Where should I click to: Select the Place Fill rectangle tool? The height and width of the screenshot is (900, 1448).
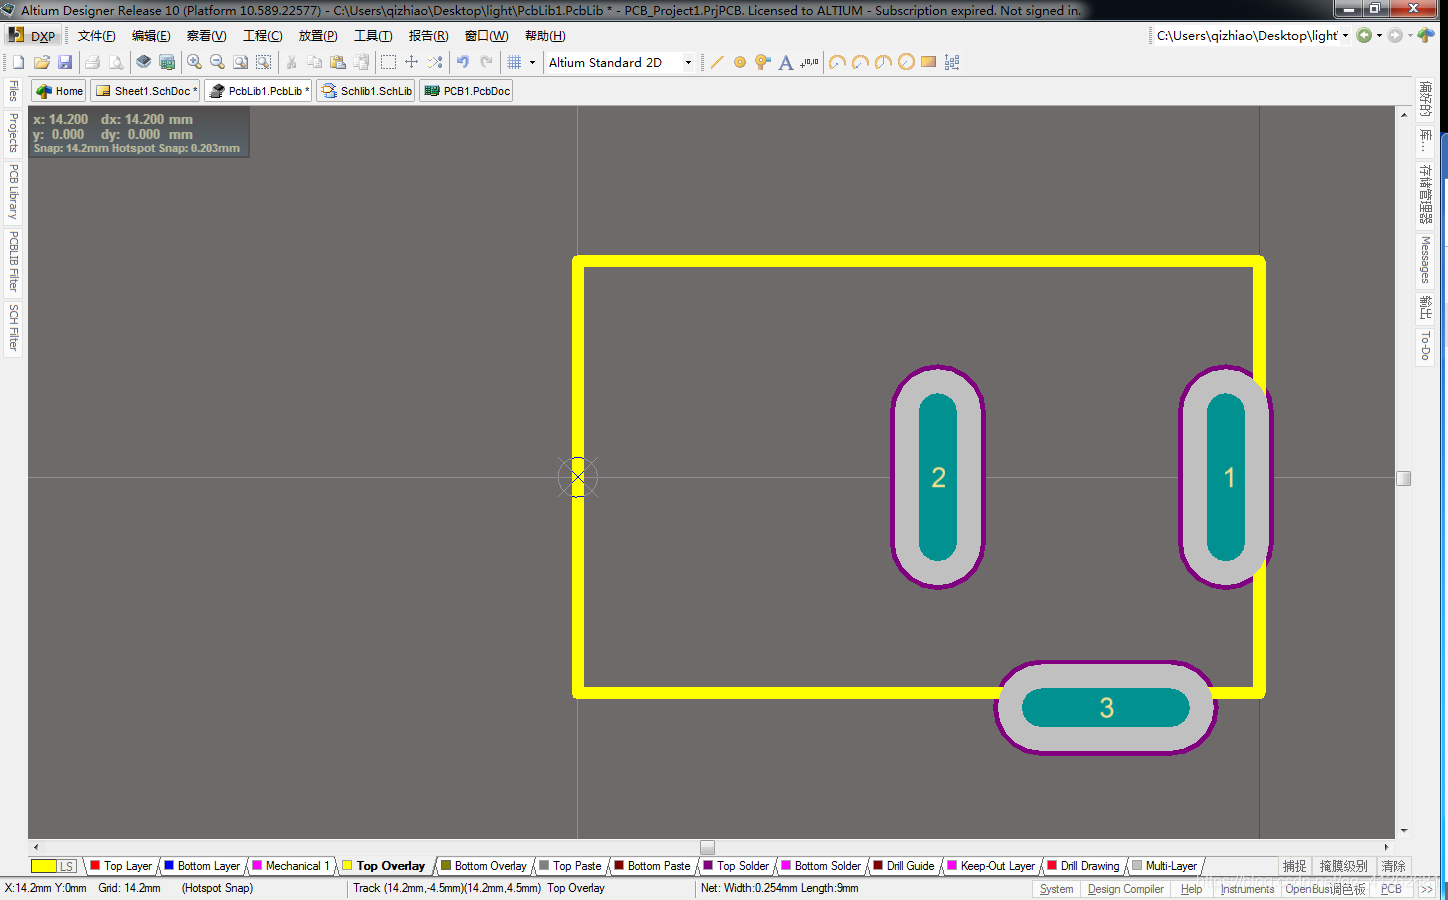pyautogui.click(x=929, y=62)
